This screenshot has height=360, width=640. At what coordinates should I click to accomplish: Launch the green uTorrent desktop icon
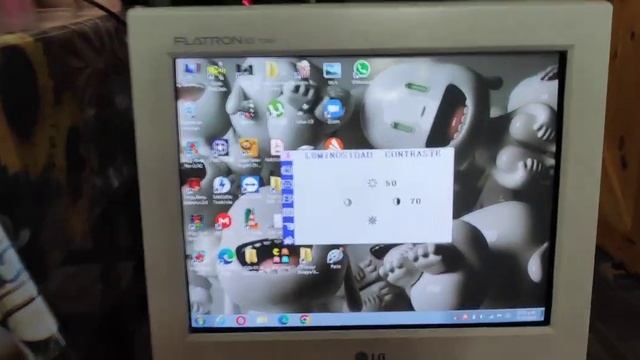[x=276, y=109]
